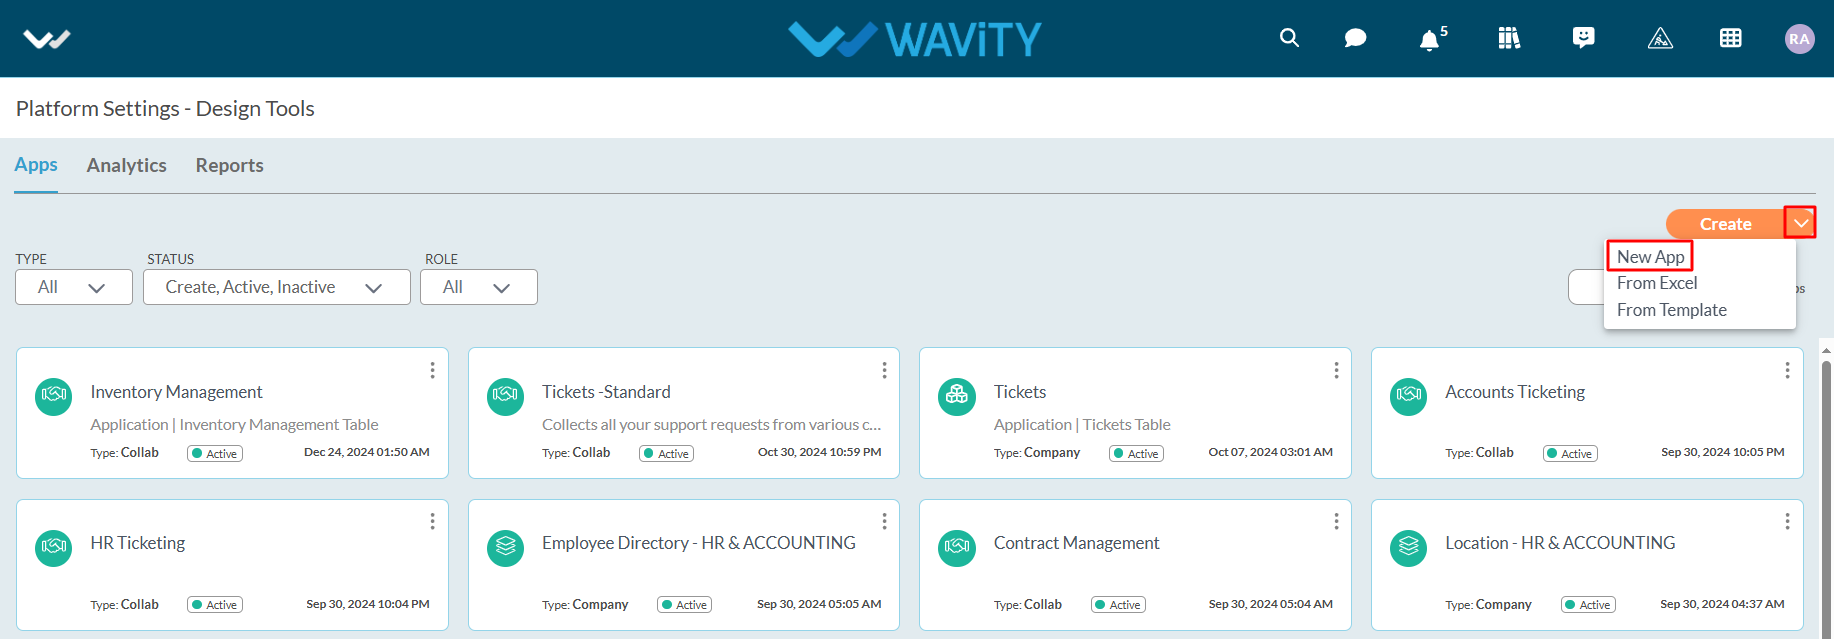This screenshot has width=1834, height=639.
Task: Open the Accounts Ticketing app title
Action: (x=1515, y=392)
